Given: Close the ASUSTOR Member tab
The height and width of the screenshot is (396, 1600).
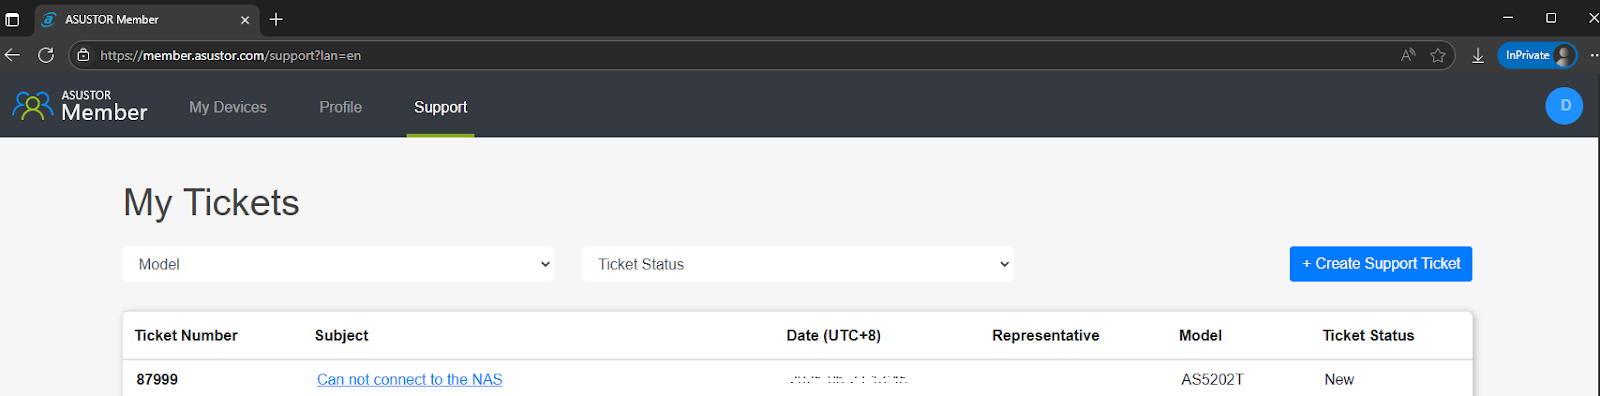Looking at the screenshot, I should tap(245, 19).
